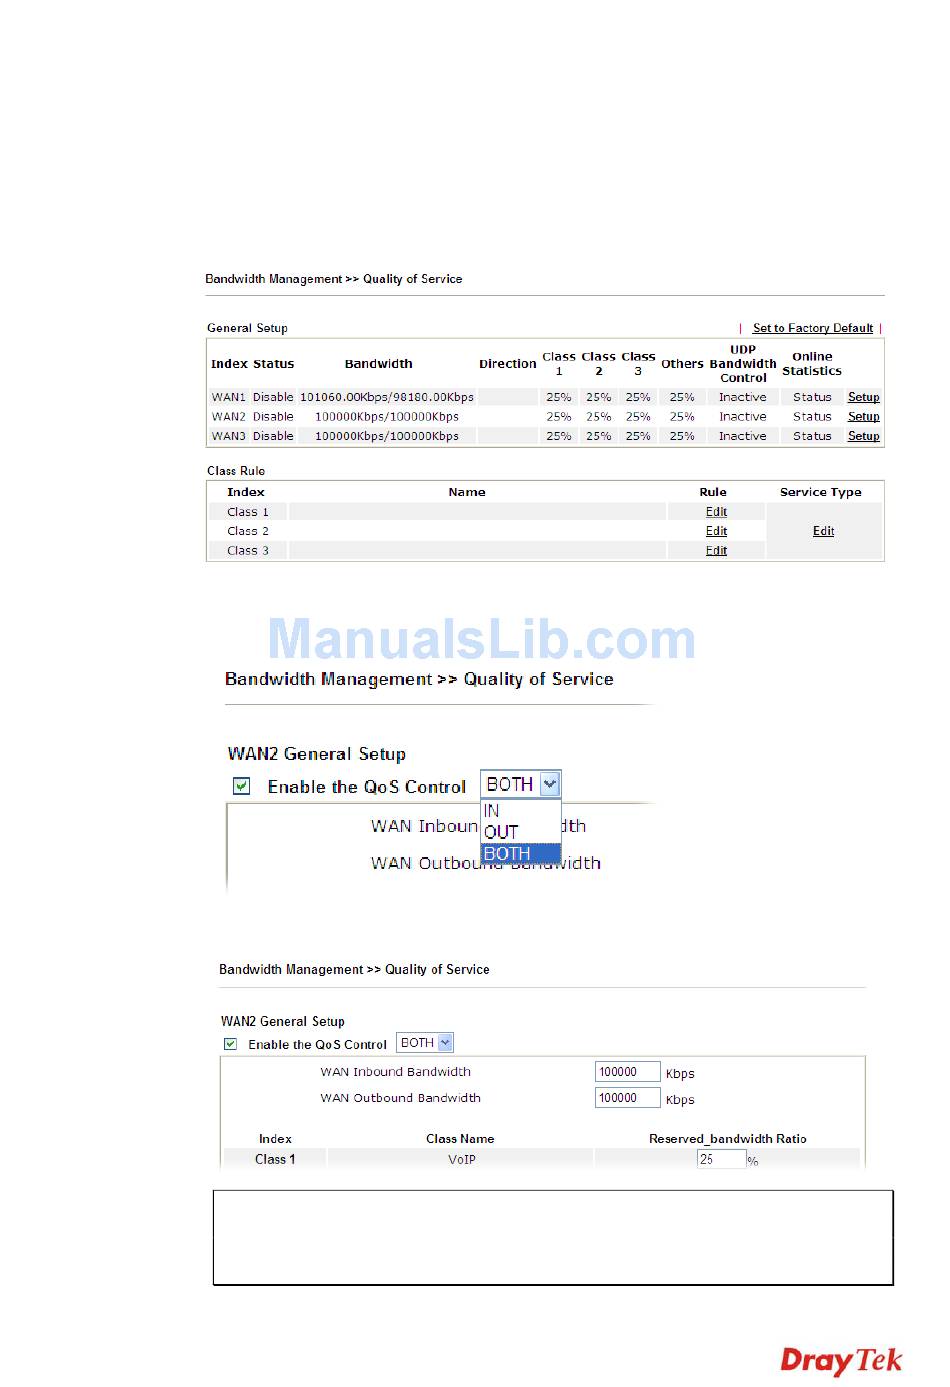
Task: Click the Disable status in the WAN2 row
Action: [x=273, y=417]
